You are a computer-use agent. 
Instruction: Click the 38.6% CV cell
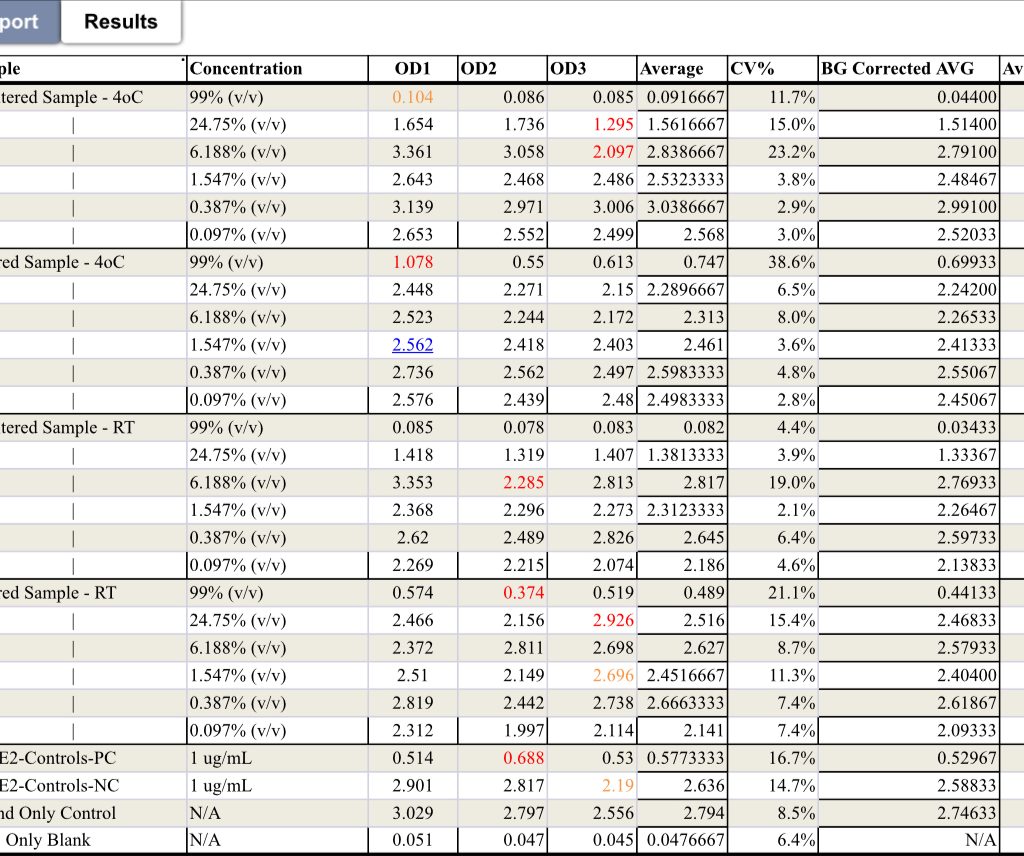791,262
